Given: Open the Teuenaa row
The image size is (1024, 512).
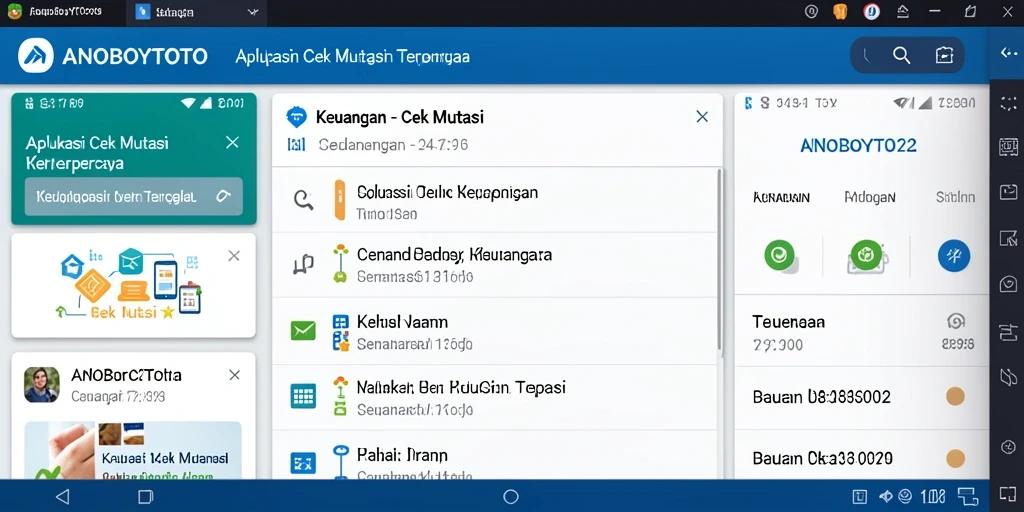Looking at the screenshot, I should 862,332.
